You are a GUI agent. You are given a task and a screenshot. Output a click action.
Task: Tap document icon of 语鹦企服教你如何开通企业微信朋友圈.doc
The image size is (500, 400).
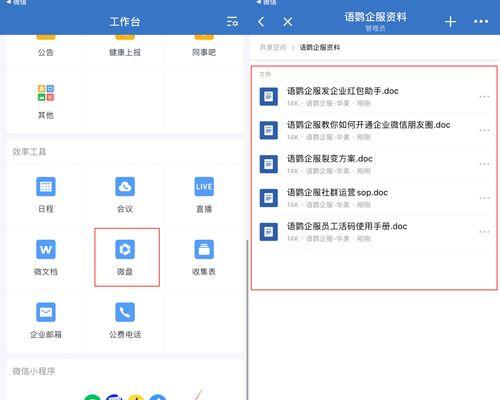[x=269, y=130]
